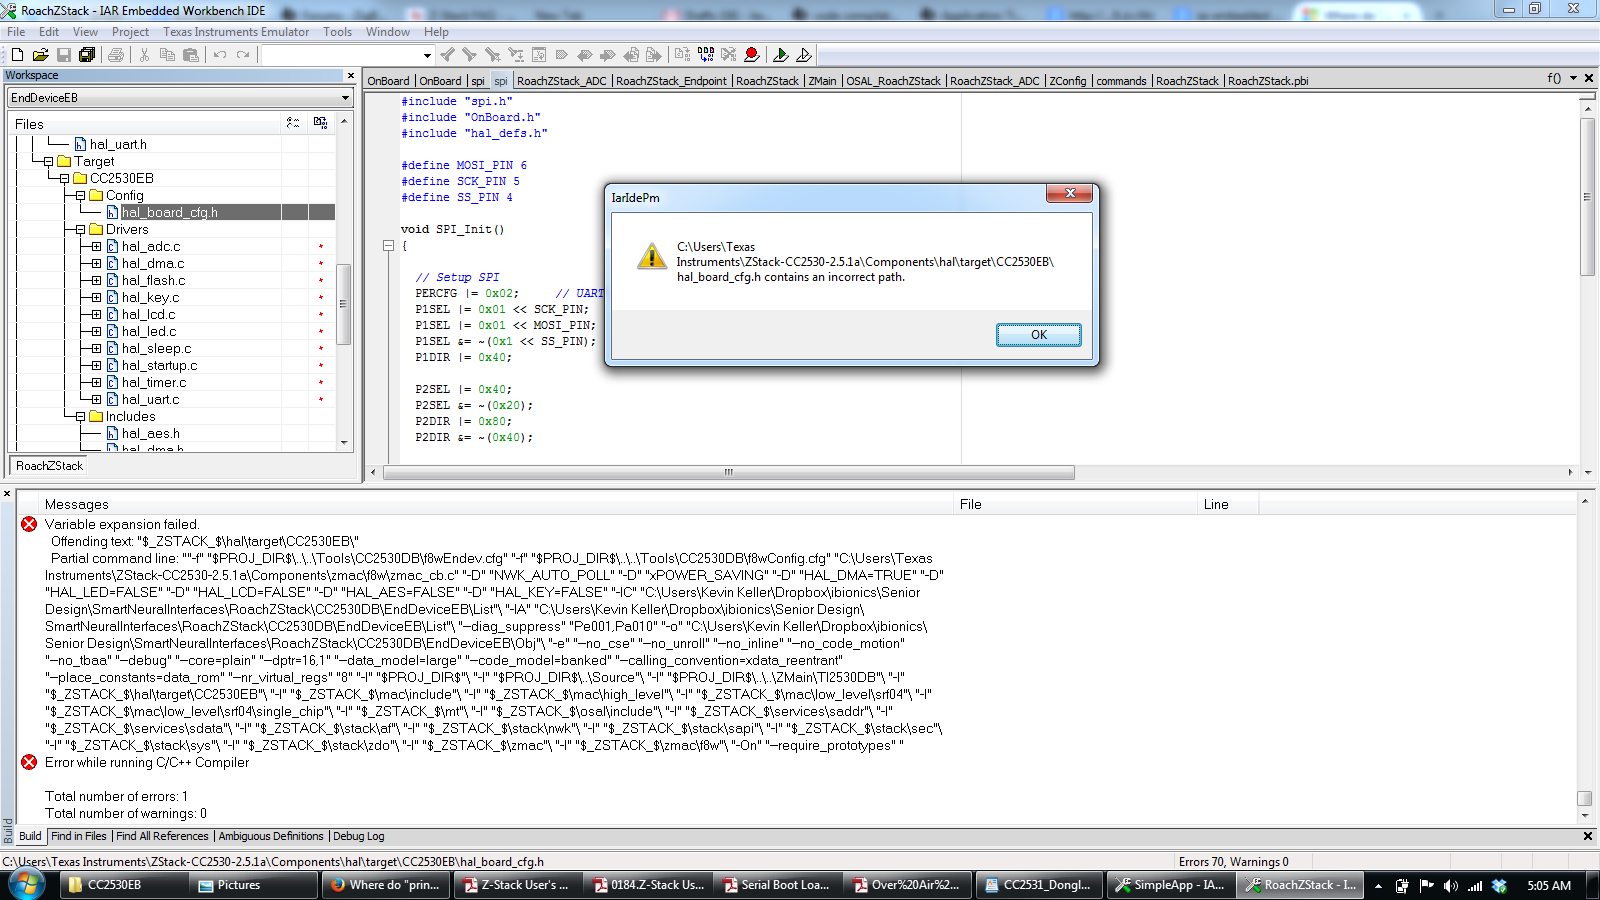Click the Open file toolbar icon
The height and width of the screenshot is (900, 1600).
40,55
